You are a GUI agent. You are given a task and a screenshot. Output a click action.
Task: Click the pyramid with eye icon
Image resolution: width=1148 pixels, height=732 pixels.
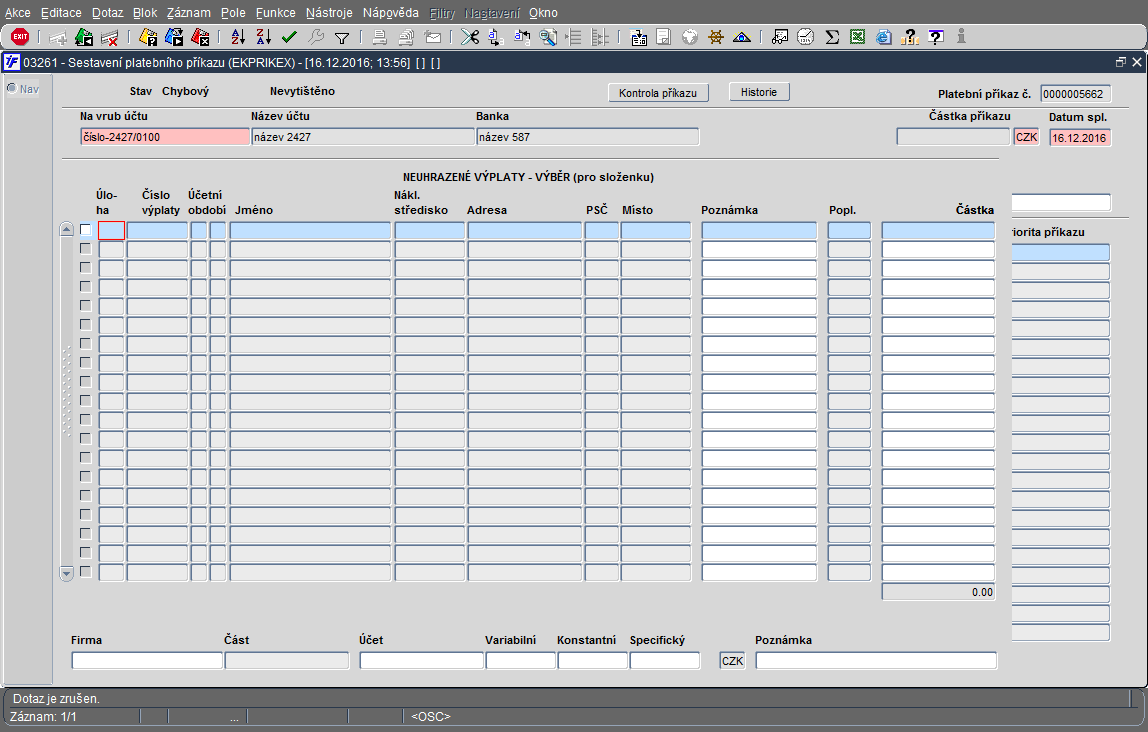(742, 37)
